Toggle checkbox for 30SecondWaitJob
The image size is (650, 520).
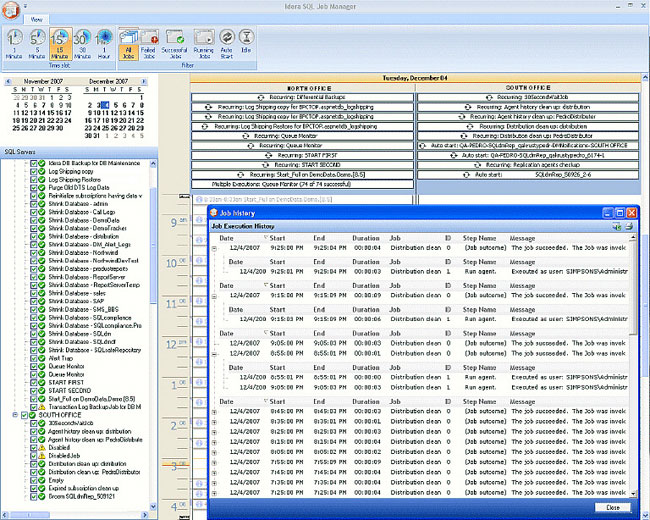(34, 423)
